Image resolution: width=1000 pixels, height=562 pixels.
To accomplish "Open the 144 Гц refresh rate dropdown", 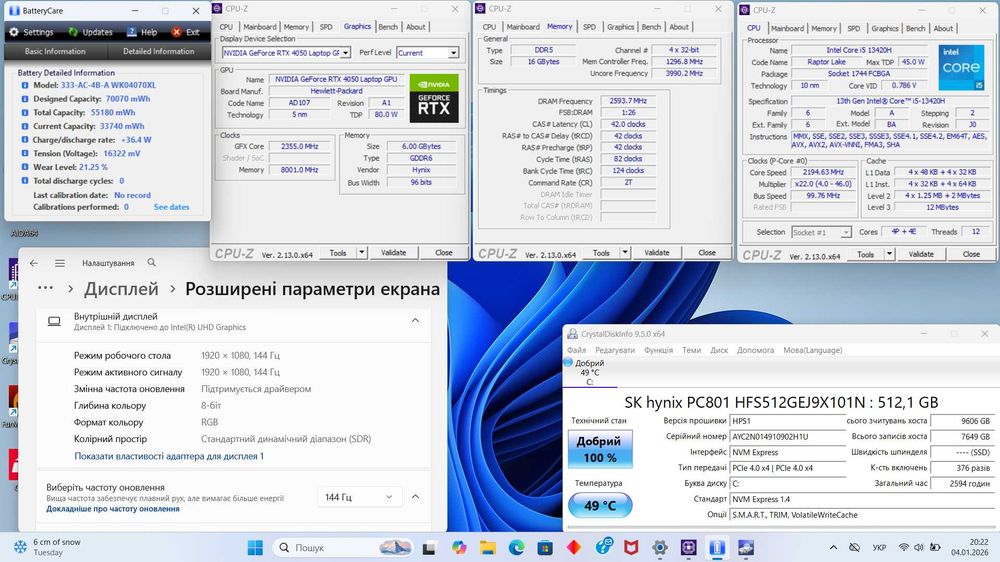I will pyautogui.click(x=359, y=497).
